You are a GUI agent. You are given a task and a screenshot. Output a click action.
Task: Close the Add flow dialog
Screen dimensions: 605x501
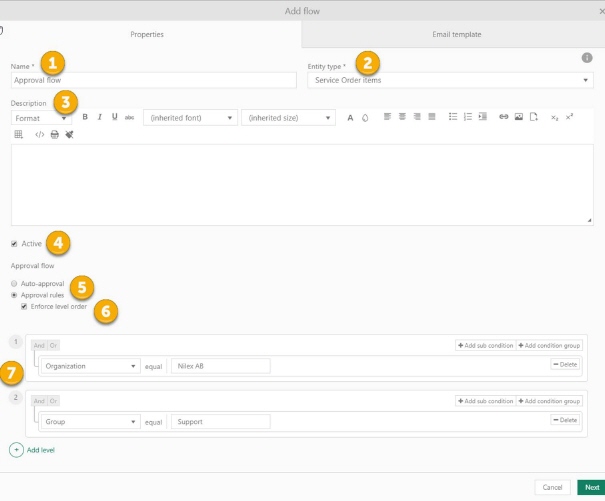coord(601,12)
